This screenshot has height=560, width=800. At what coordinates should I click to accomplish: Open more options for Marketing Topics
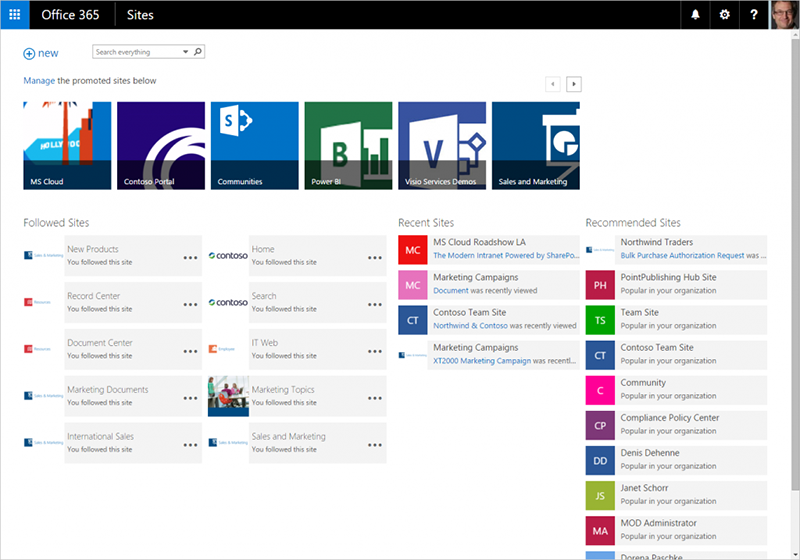coord(375,398)
